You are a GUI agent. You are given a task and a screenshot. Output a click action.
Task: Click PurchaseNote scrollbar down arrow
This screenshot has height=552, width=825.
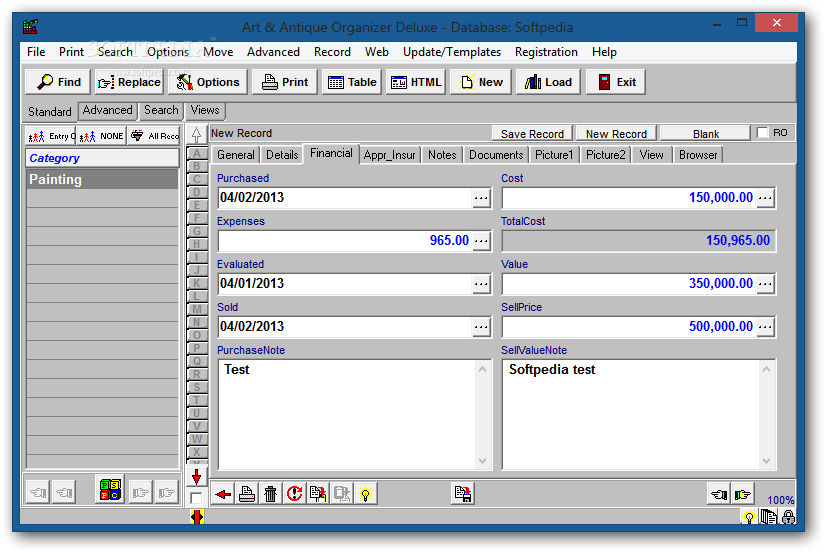(x=482, y=461)
